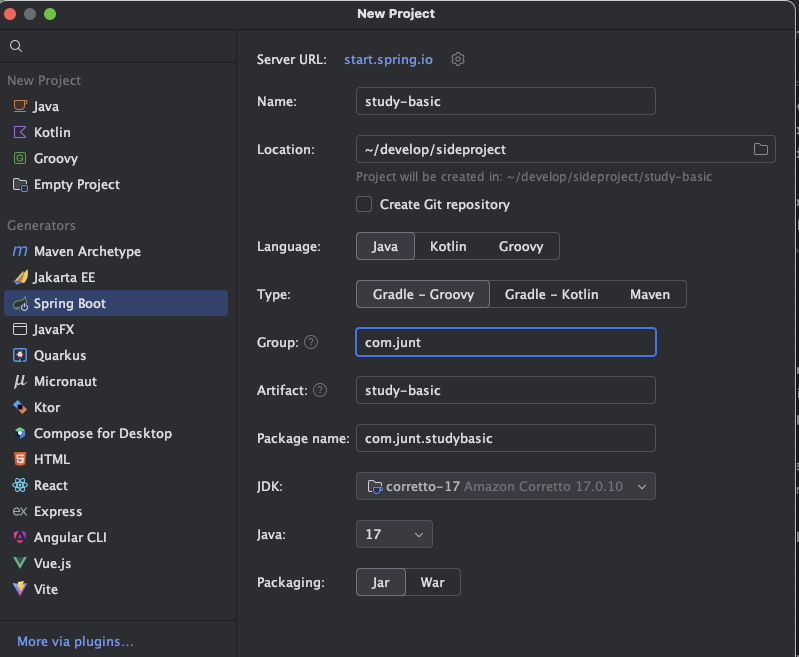Open More via plugins link
This screenshot has height=657, width=799.
click(75, 641)
